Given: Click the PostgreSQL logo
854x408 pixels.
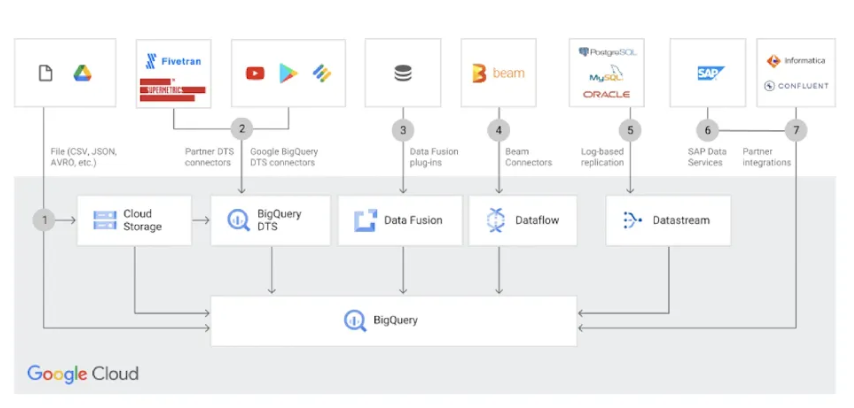Looking at the screenshot, I should click(605, 50).
